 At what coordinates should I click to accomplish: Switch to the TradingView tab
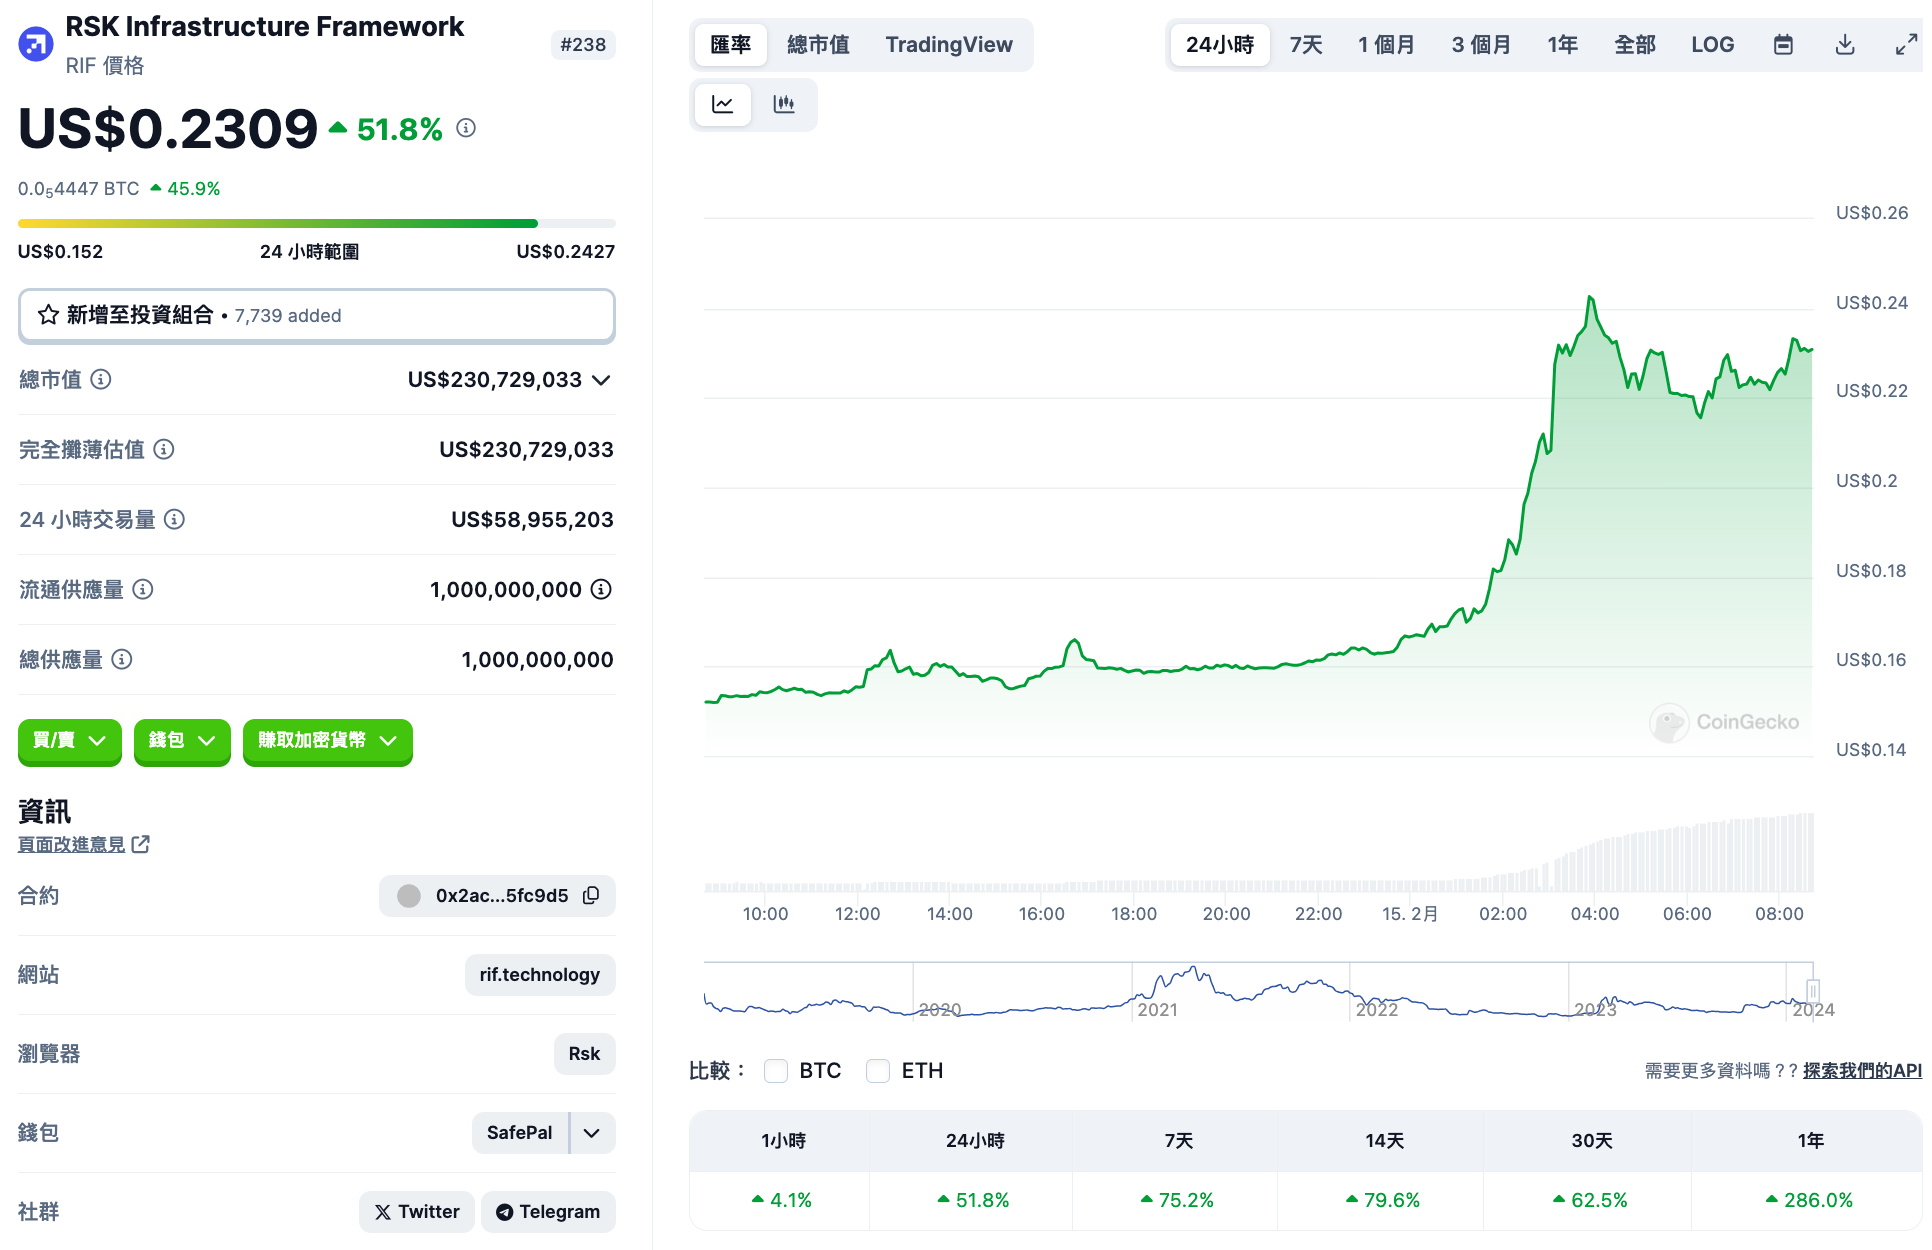coord(948,45)
